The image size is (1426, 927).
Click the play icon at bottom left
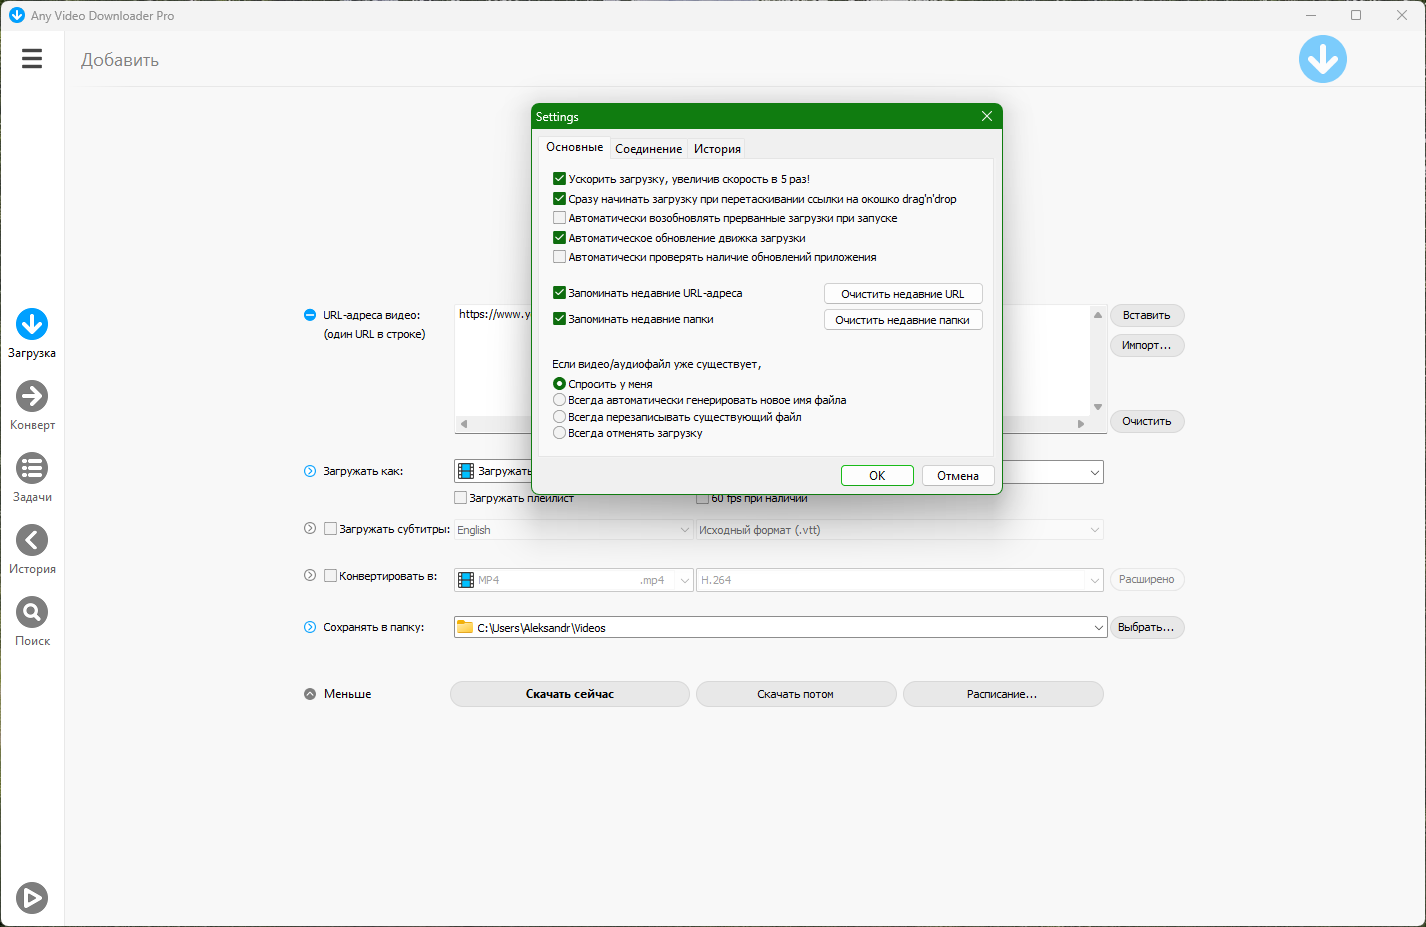point(32,898)
